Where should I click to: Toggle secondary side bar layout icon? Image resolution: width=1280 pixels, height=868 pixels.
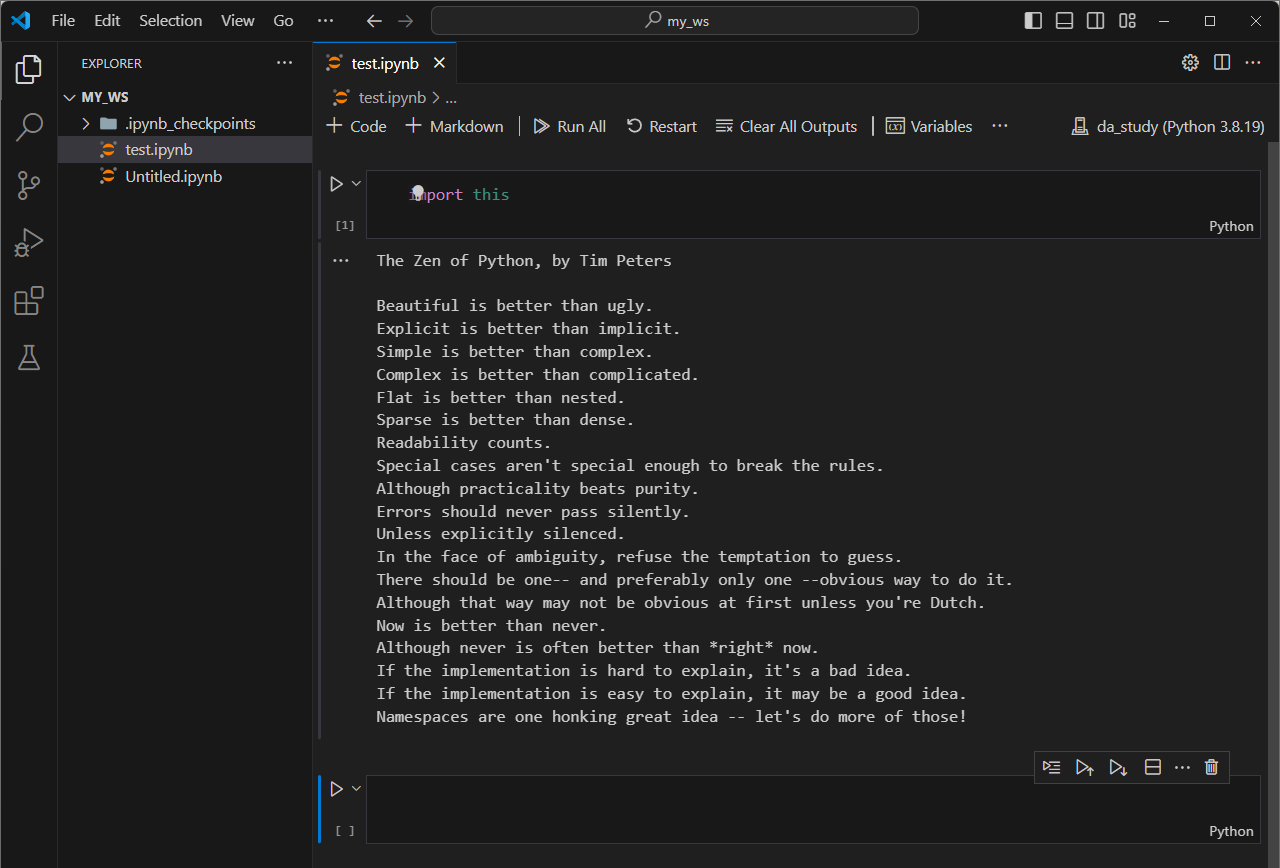coord(1096,20)
